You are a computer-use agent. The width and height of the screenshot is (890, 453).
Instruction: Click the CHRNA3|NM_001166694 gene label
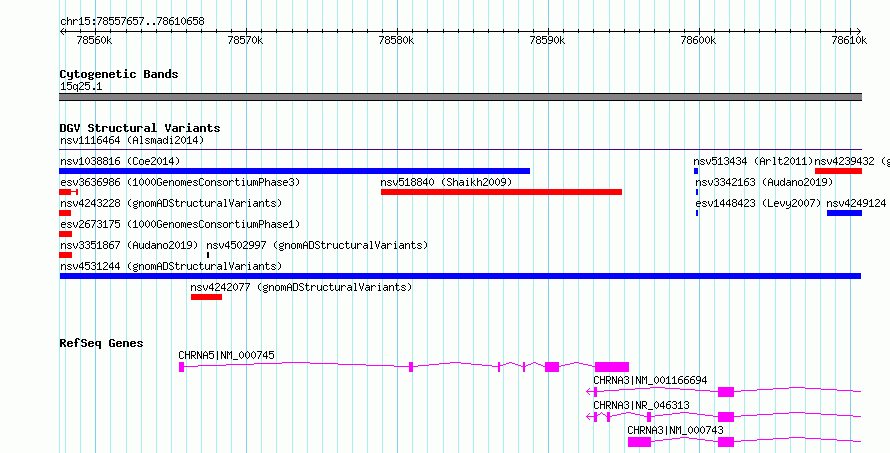pyautogui.click(x=650, y=380)
